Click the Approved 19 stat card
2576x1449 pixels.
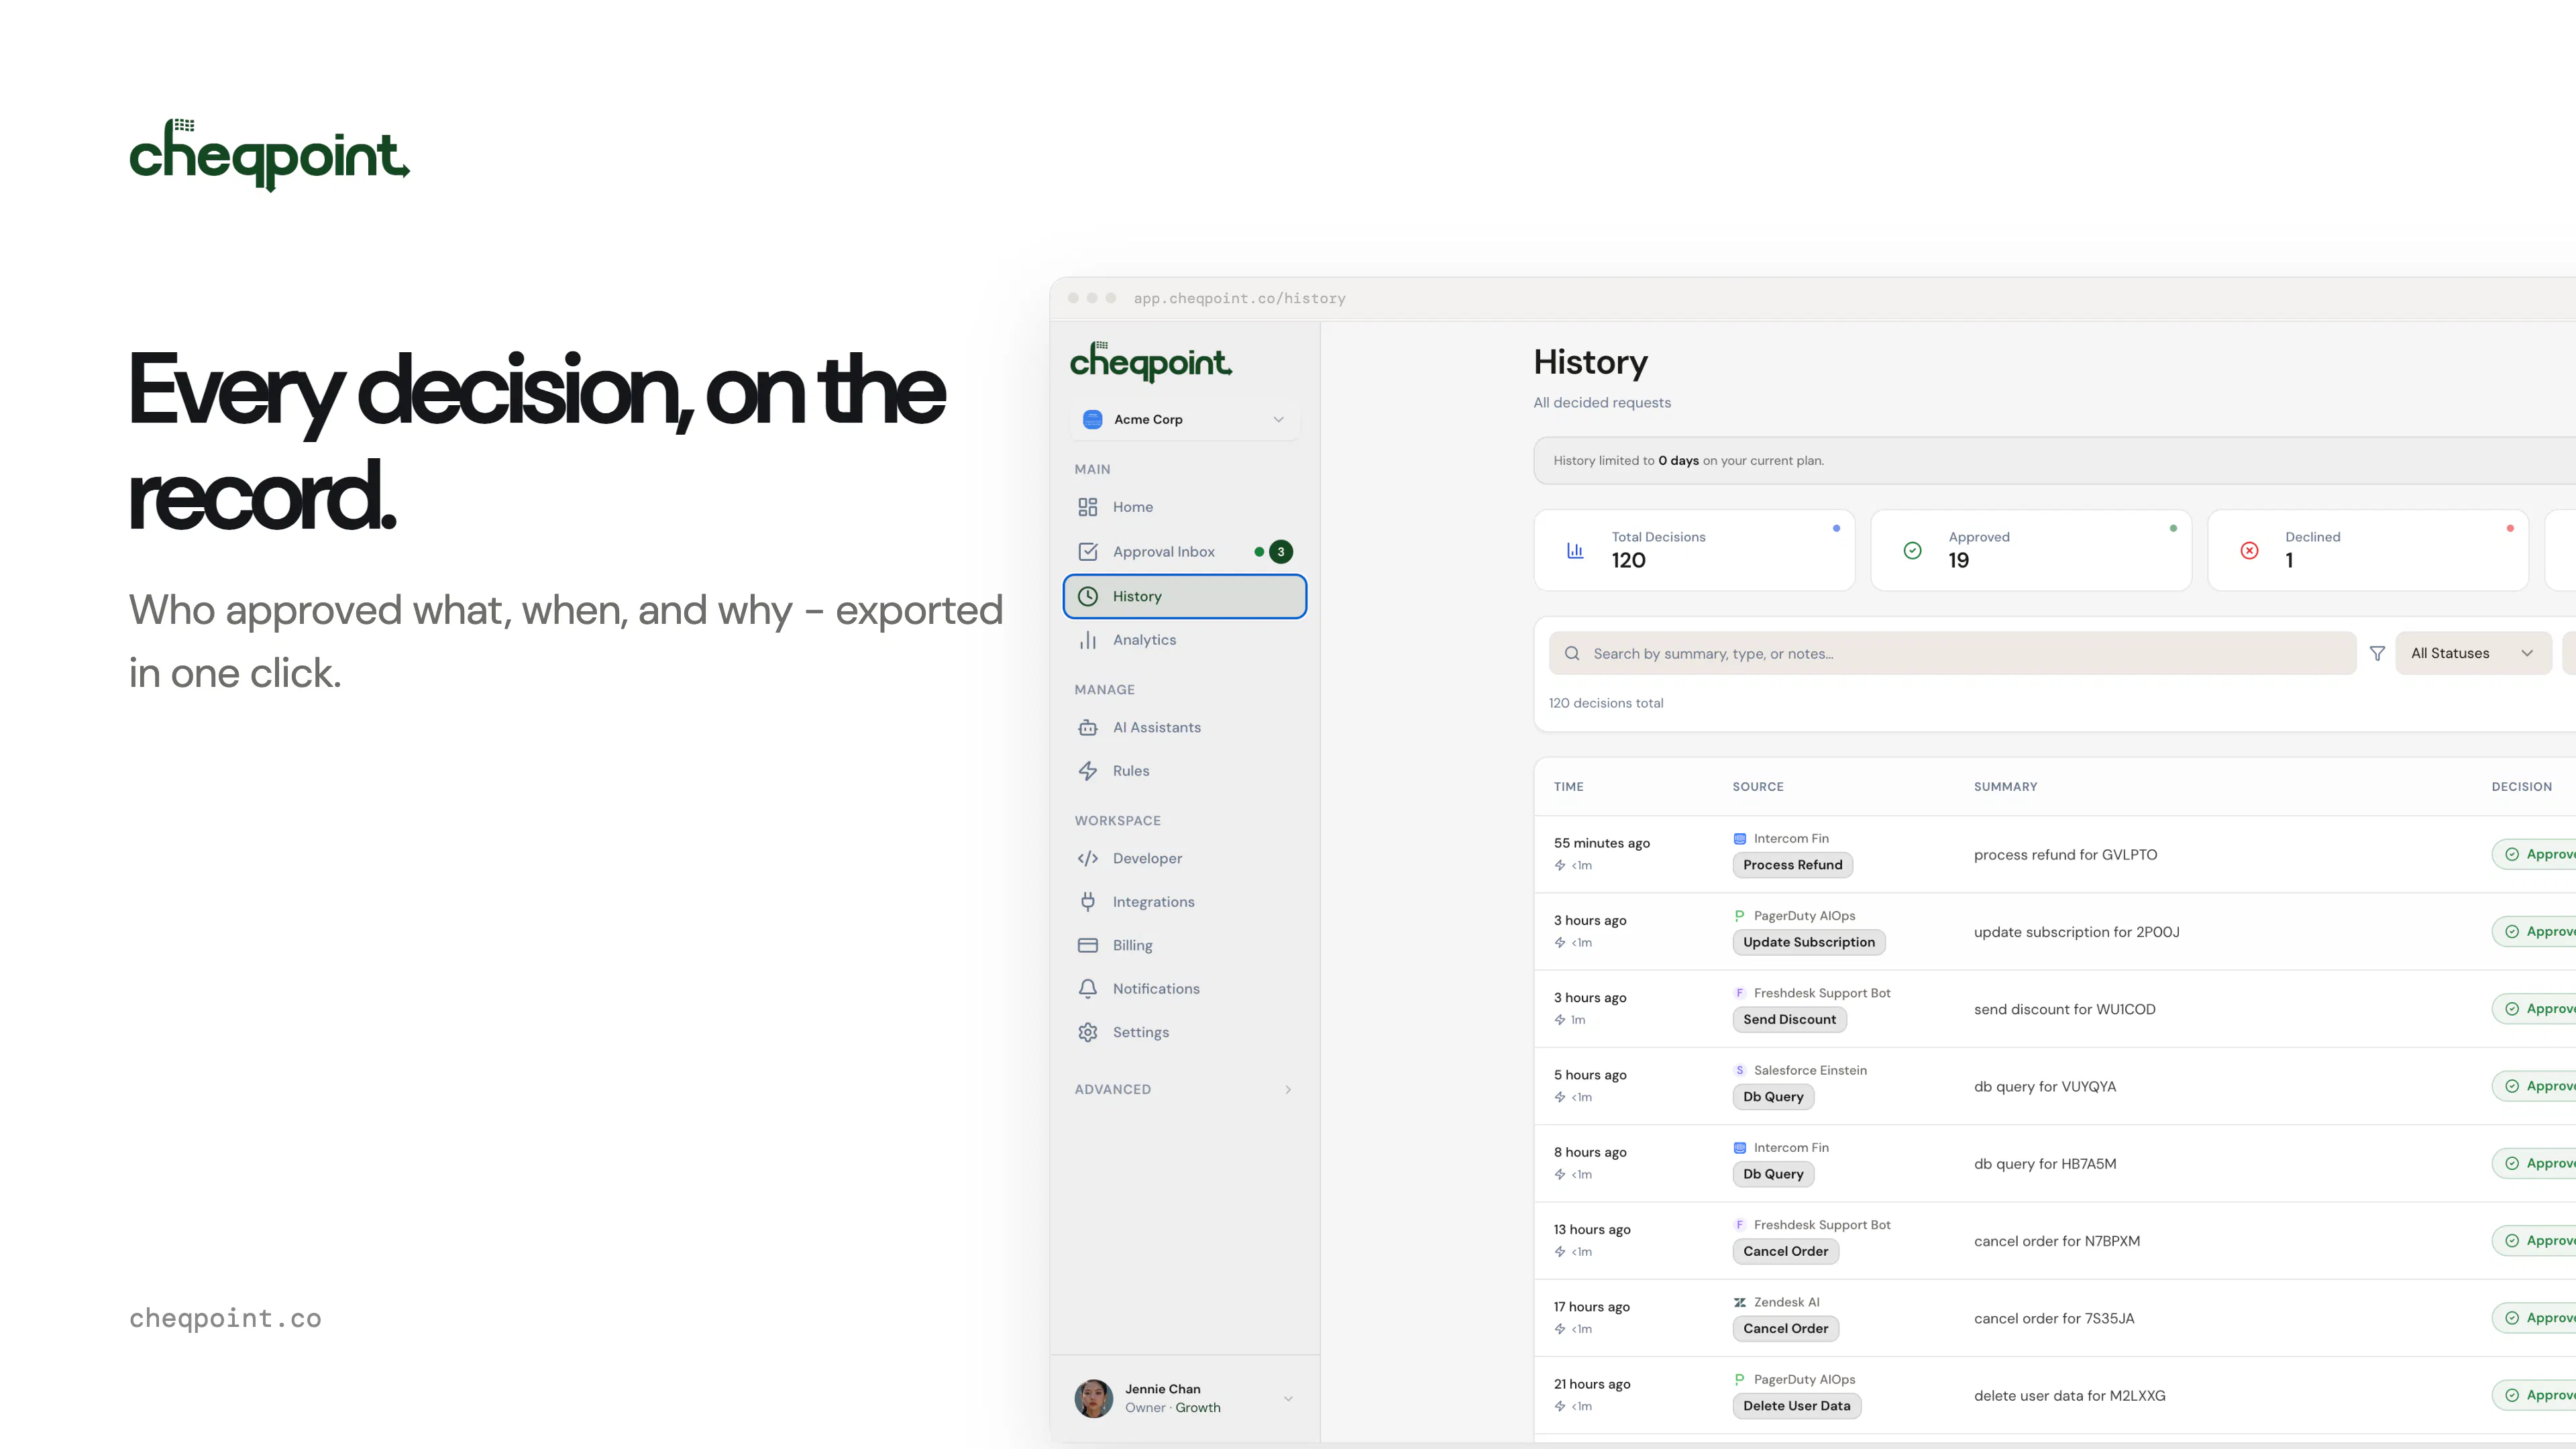coord(2031,550)
